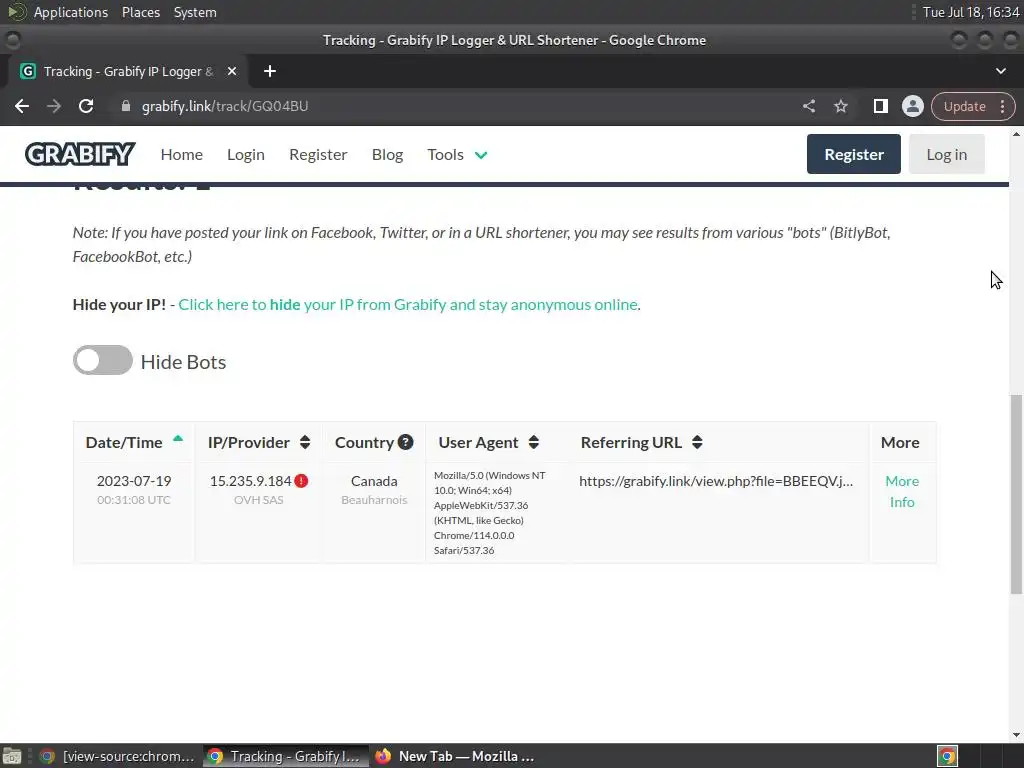Close the Tracking - Grabify tab
Image resolution: width=1024 pixels, height=768 pixels.
pyautogui.click(x=232, y=71)
